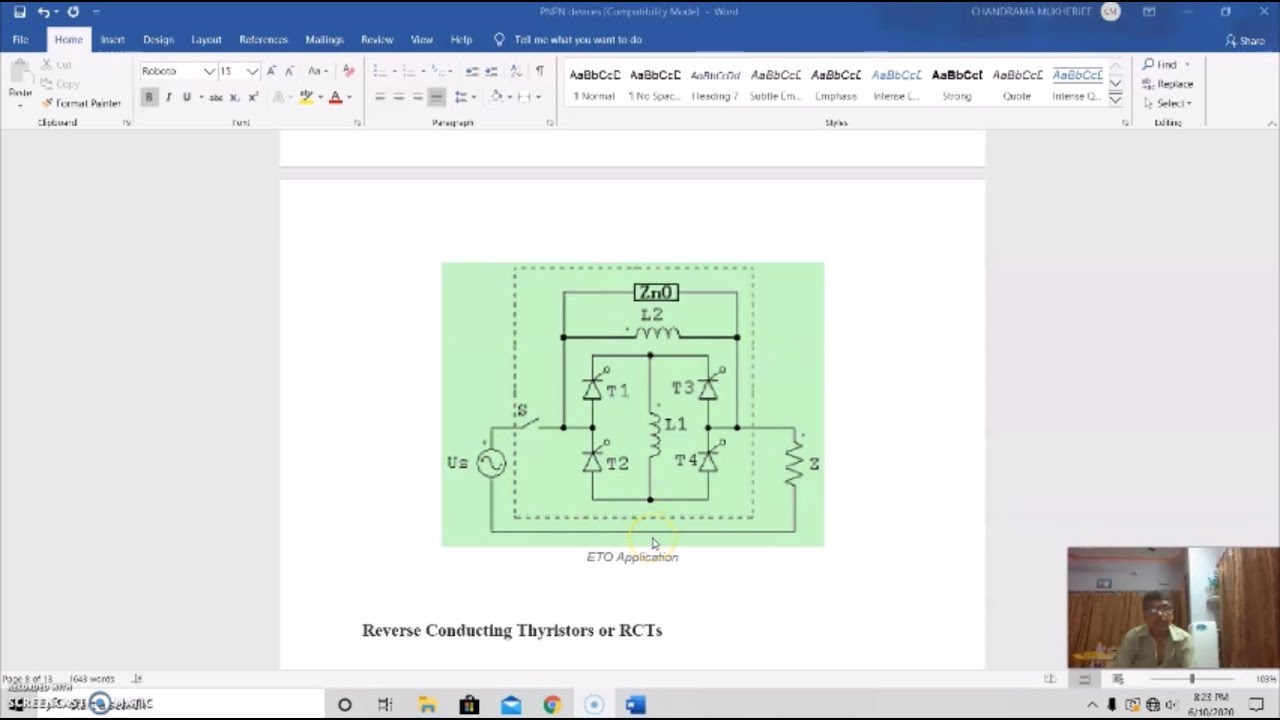The image size is (1280, 720).
Task: Click Replace in Editing group
Action: tap(1168, 84)
